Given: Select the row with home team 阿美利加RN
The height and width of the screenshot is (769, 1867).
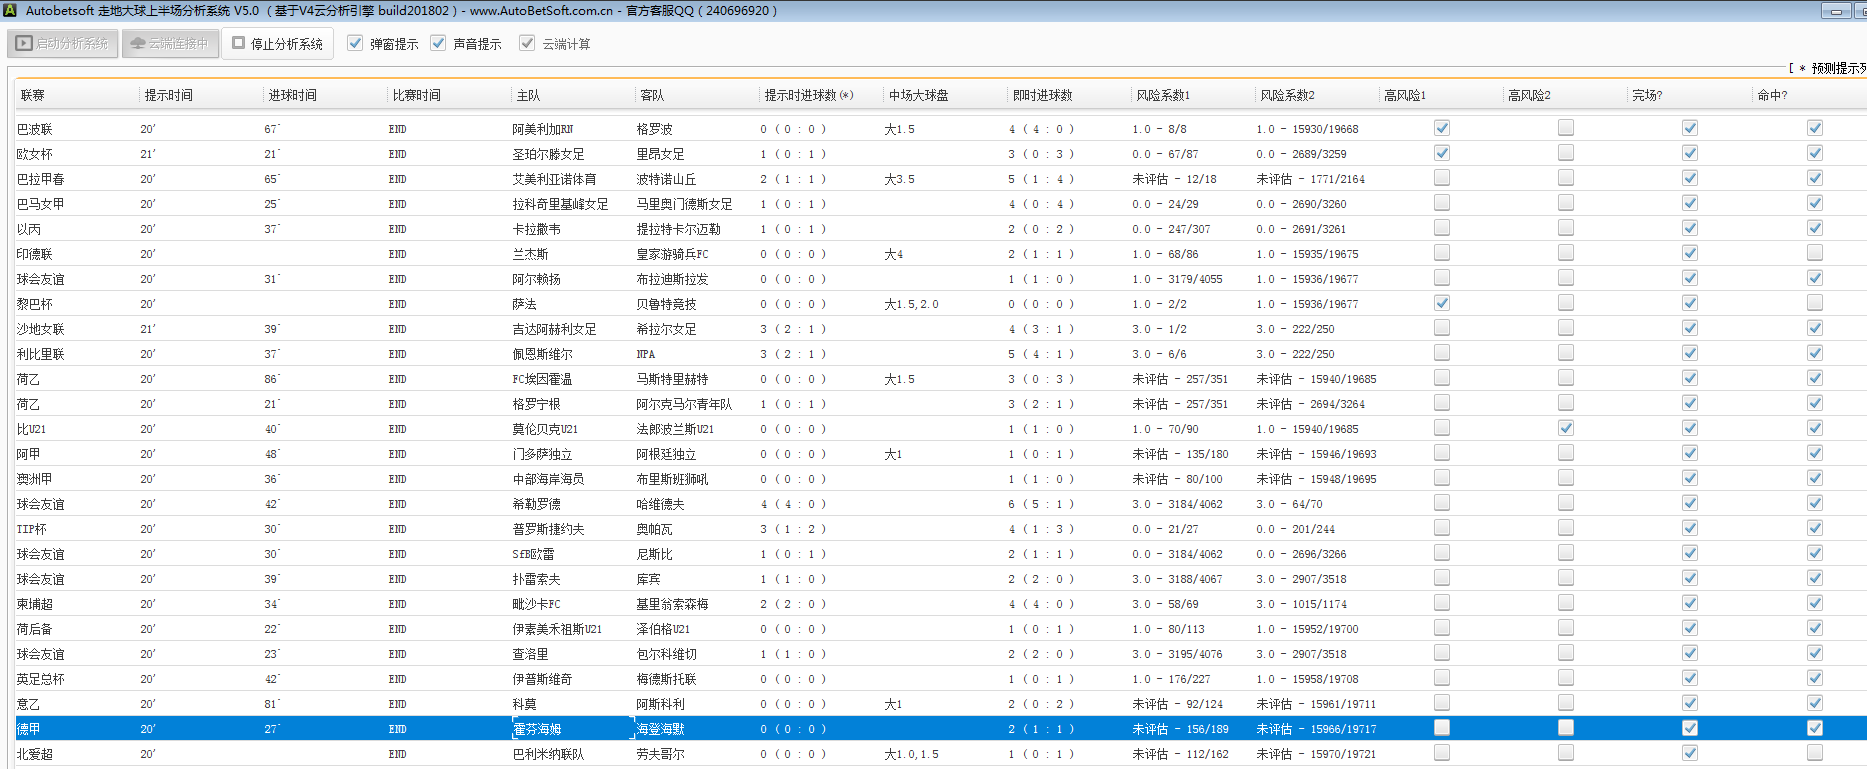Looking at the screenshot, I should (542, 129).
